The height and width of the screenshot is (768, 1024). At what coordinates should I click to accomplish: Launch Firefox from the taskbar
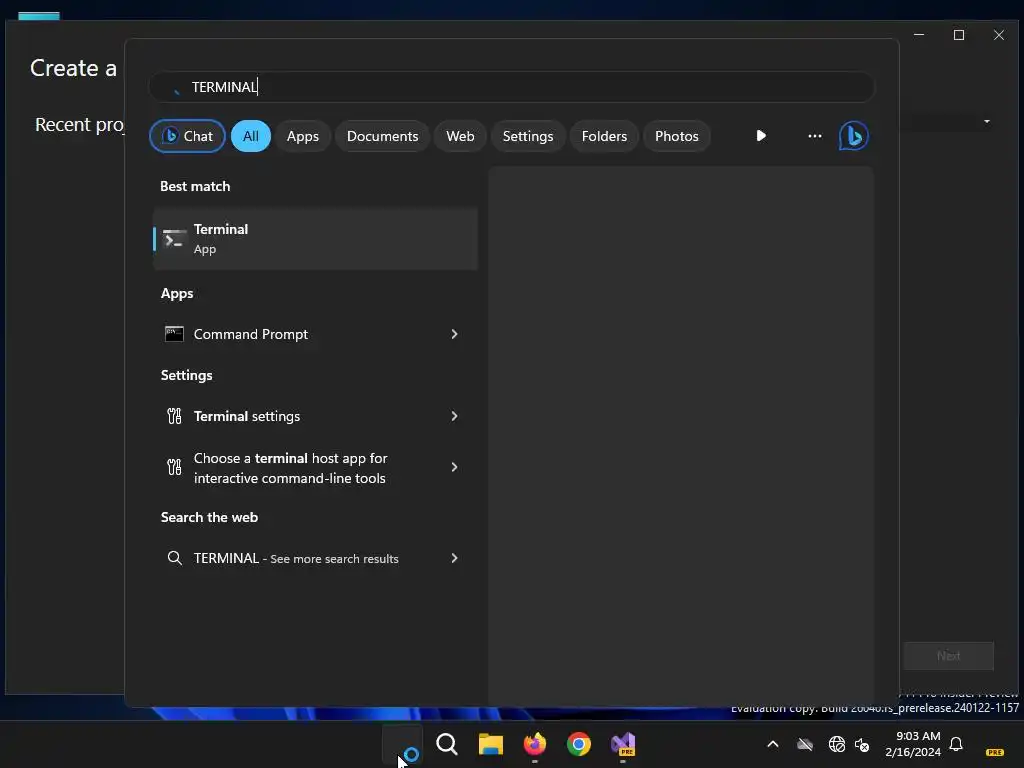pos(535,744)
